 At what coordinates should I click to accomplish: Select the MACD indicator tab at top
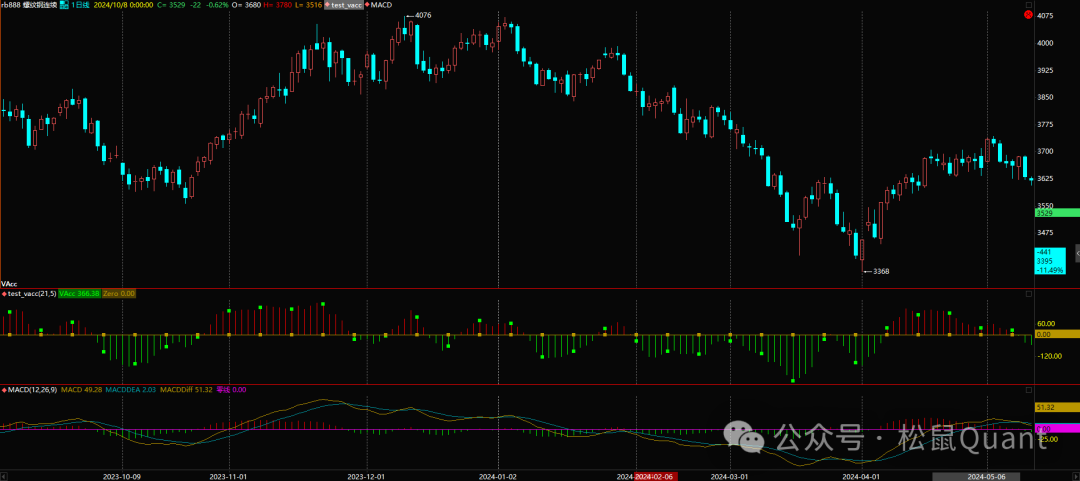(x=382, y=6)
